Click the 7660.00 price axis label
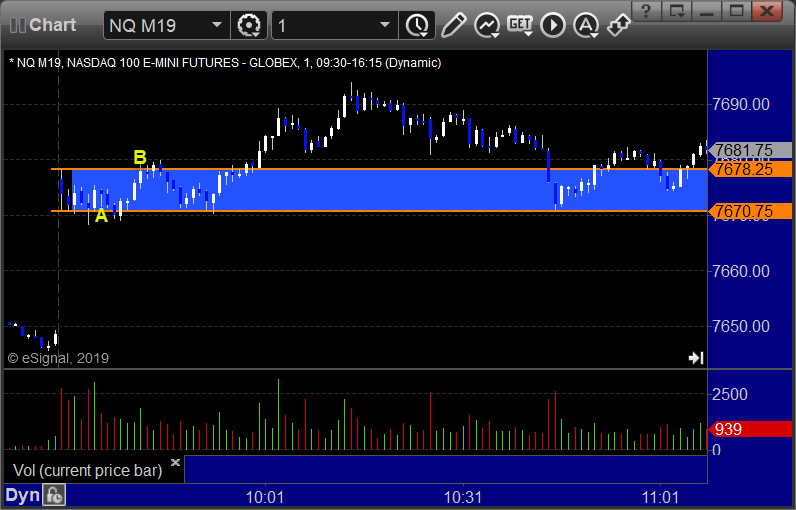The width and height of the screenshot is (796, 510). (x=741, y=271)
